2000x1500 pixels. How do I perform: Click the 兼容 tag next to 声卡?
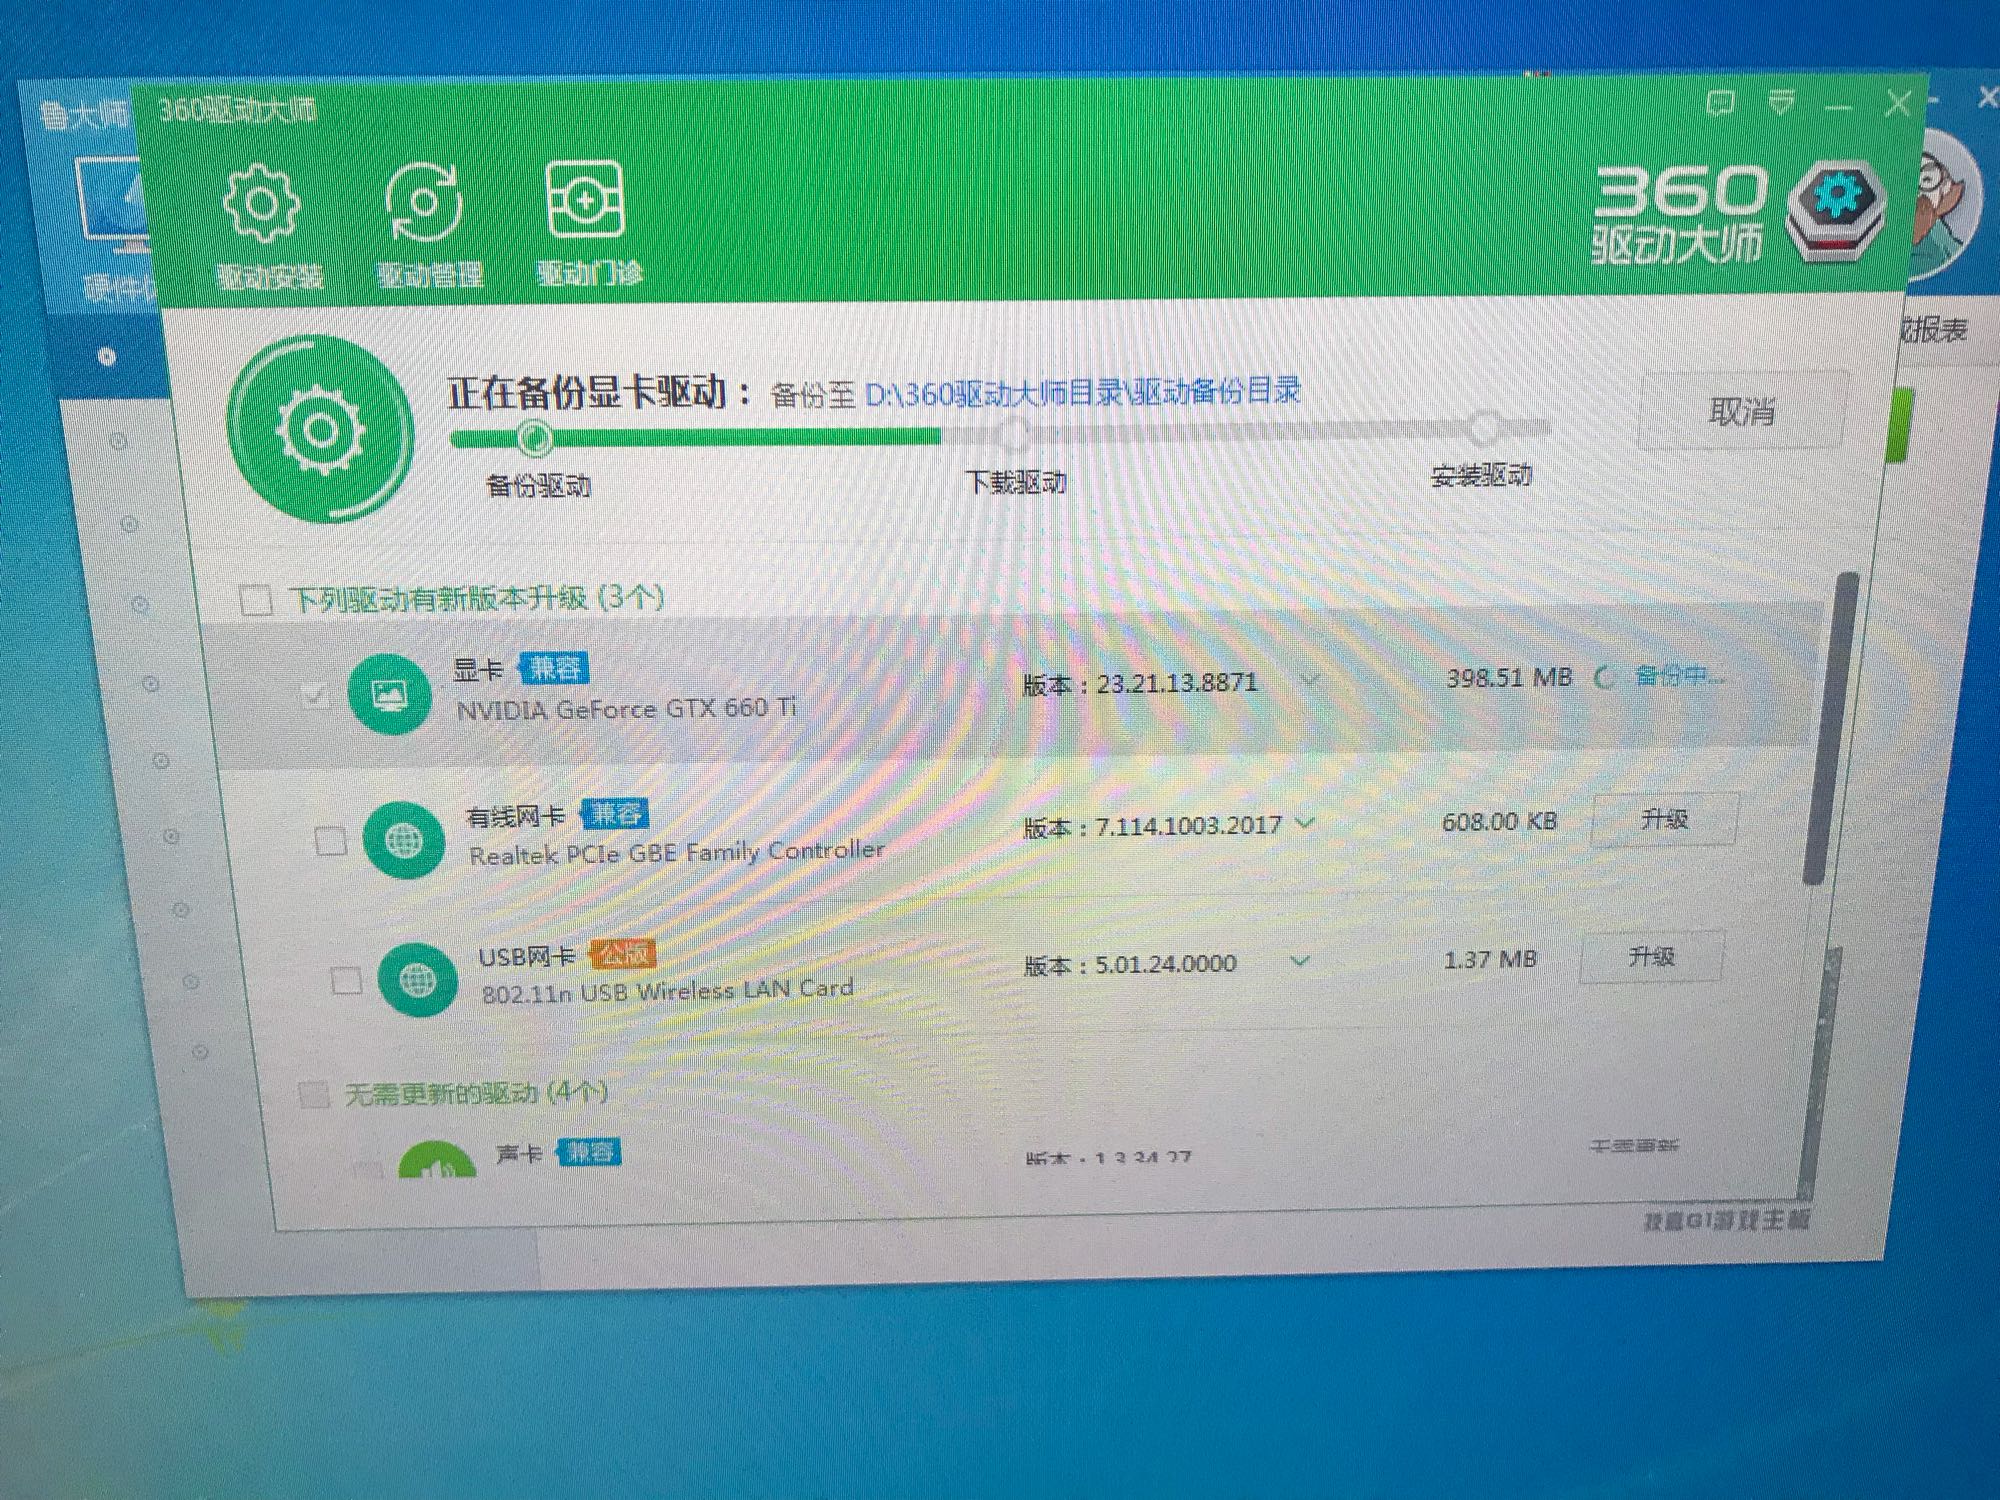click(x=590, y=1152)
